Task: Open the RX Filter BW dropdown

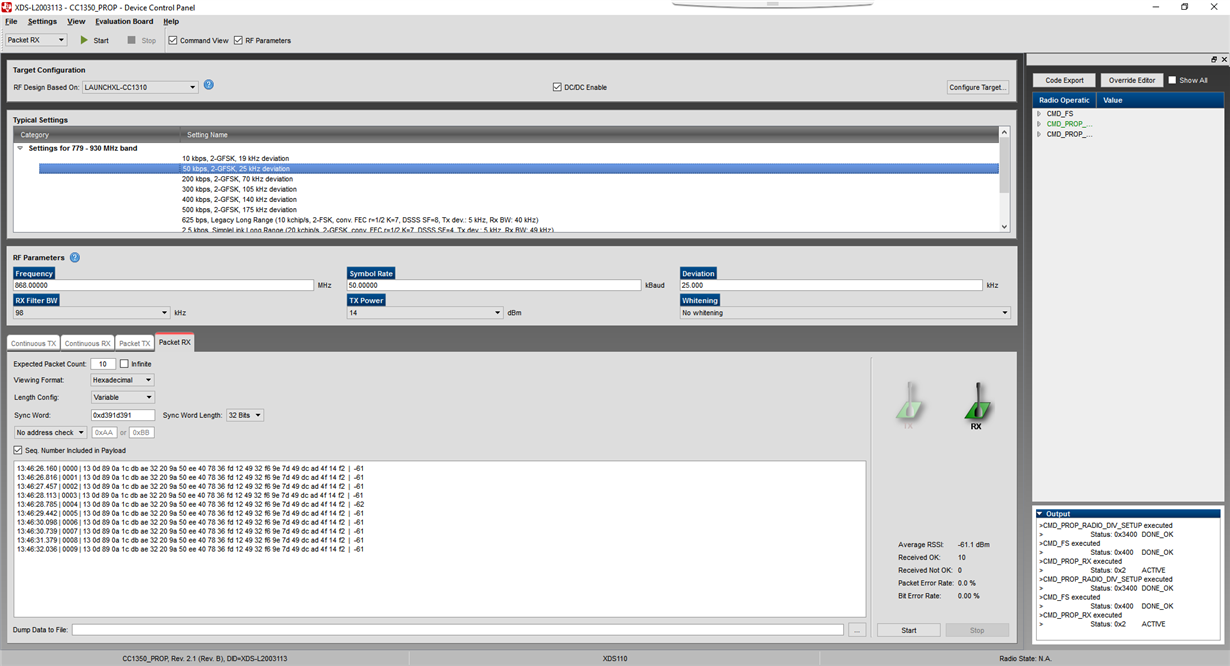Action: tap(92, 313)
